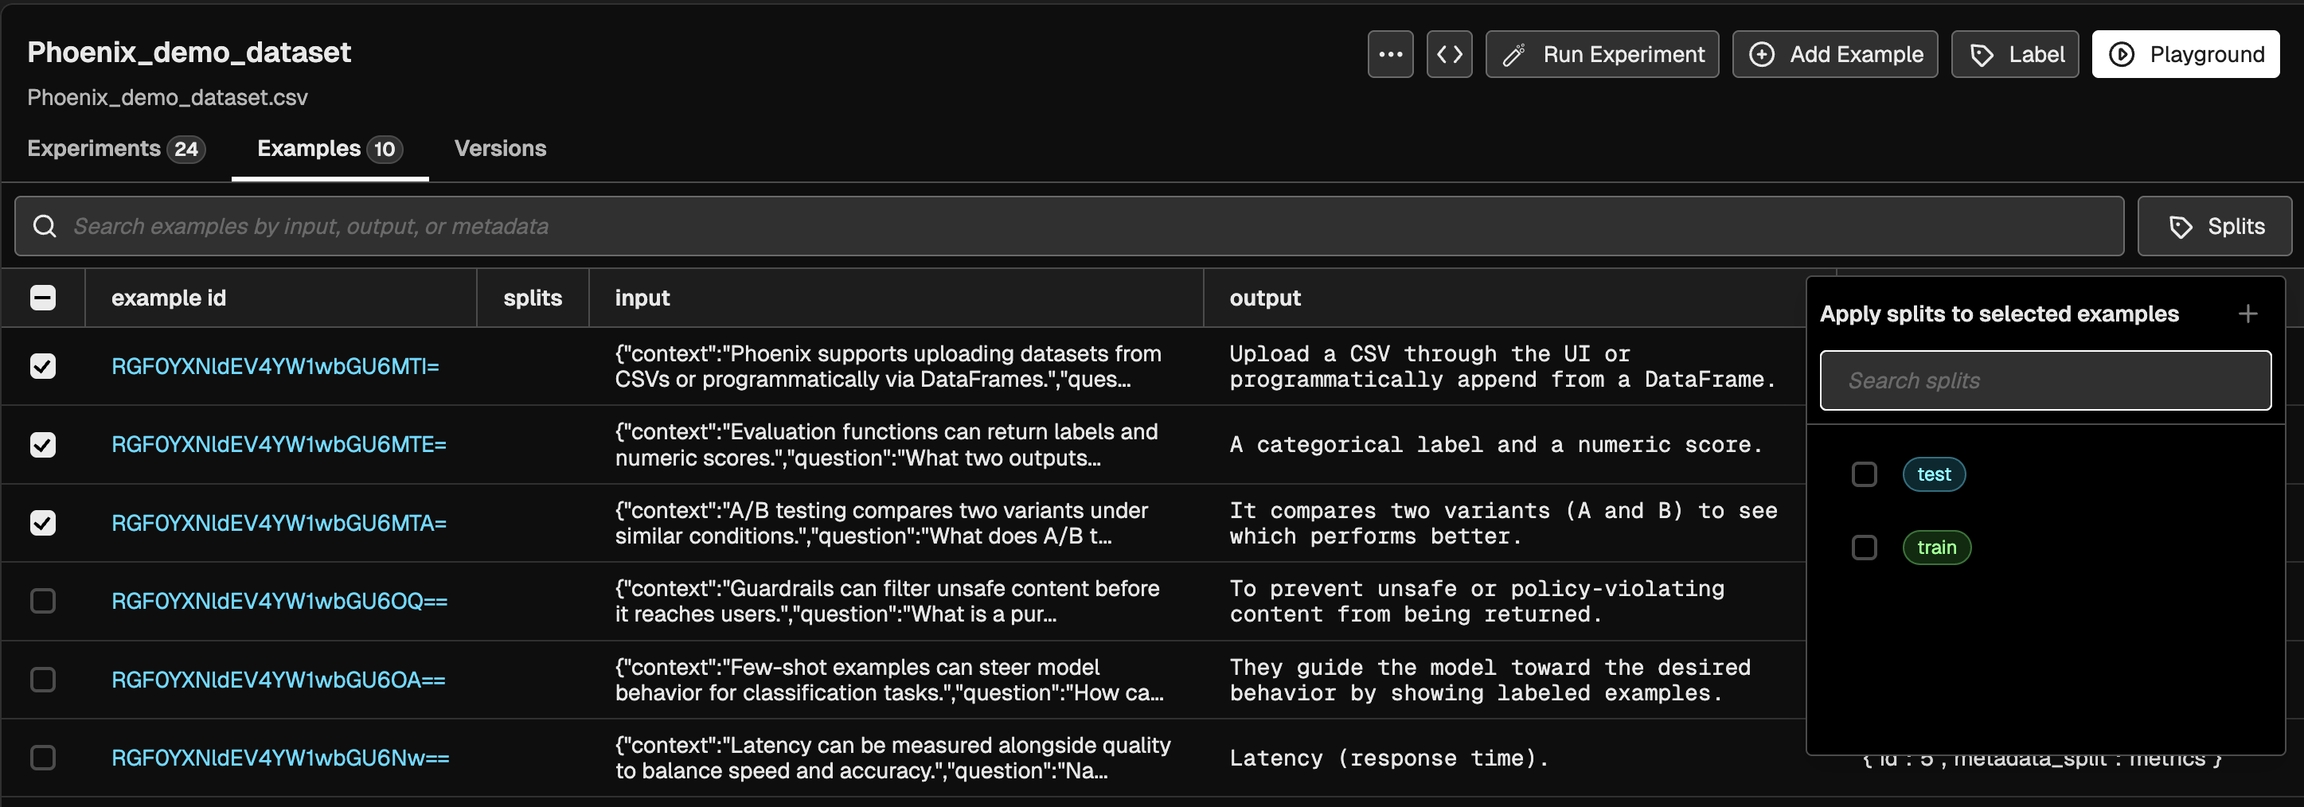Open the Playground button
Viewport: 2304px width, 807px height.
pyautogui.click(x=2185, y=54)
